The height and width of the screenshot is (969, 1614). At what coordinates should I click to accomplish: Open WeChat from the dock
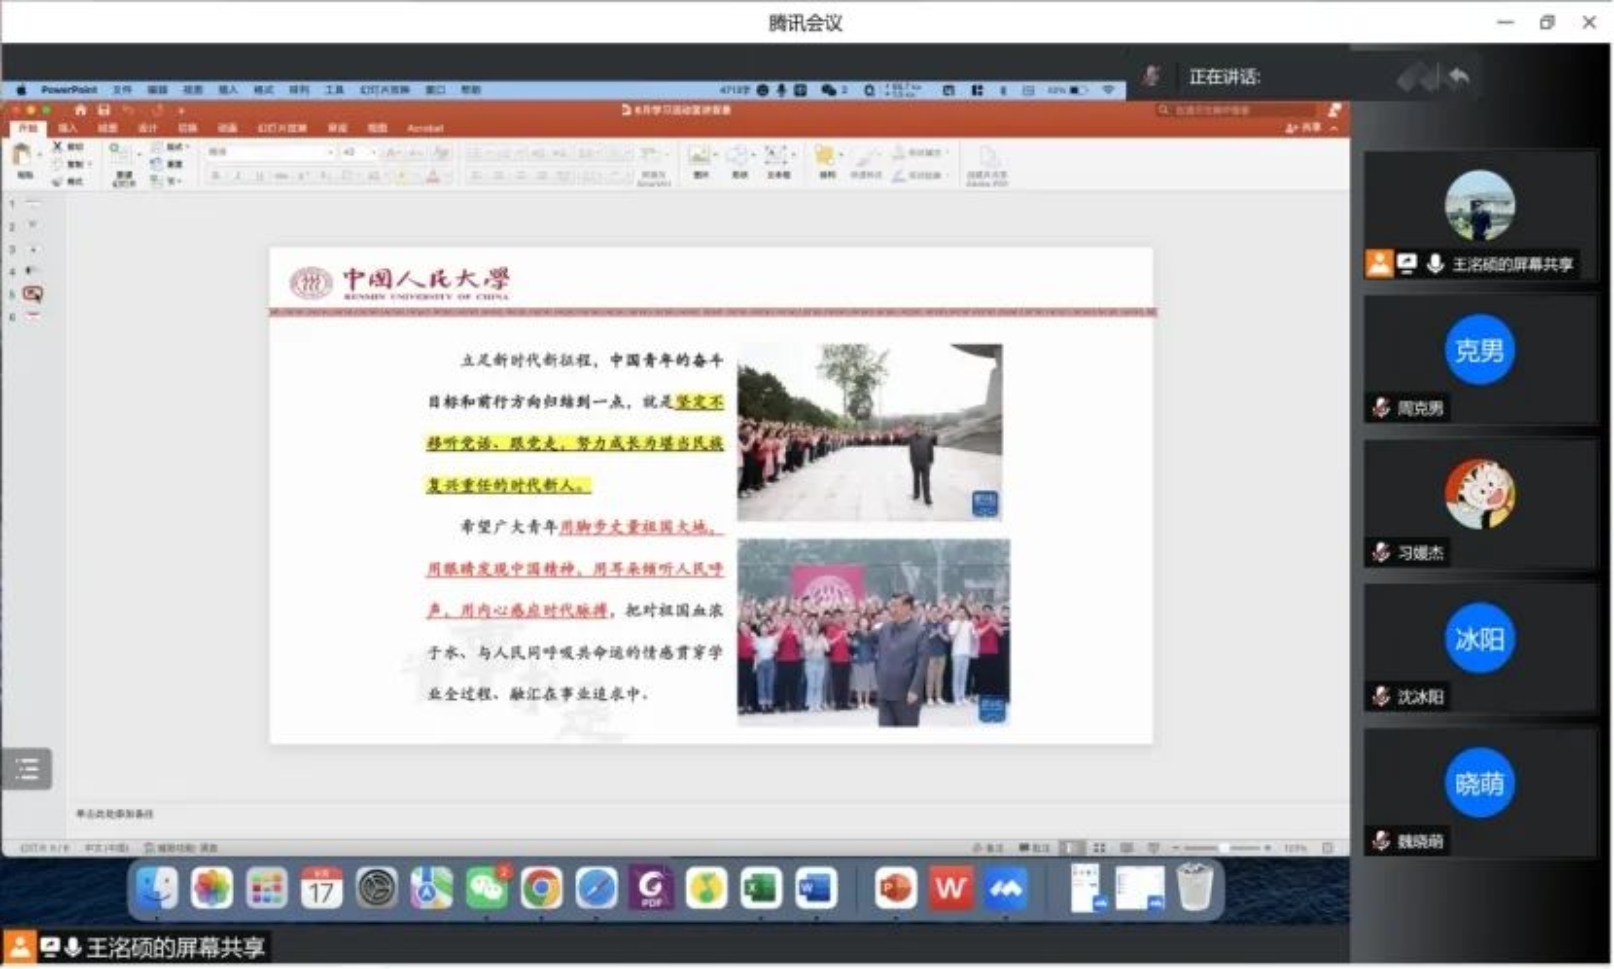[x=487, y=888]
